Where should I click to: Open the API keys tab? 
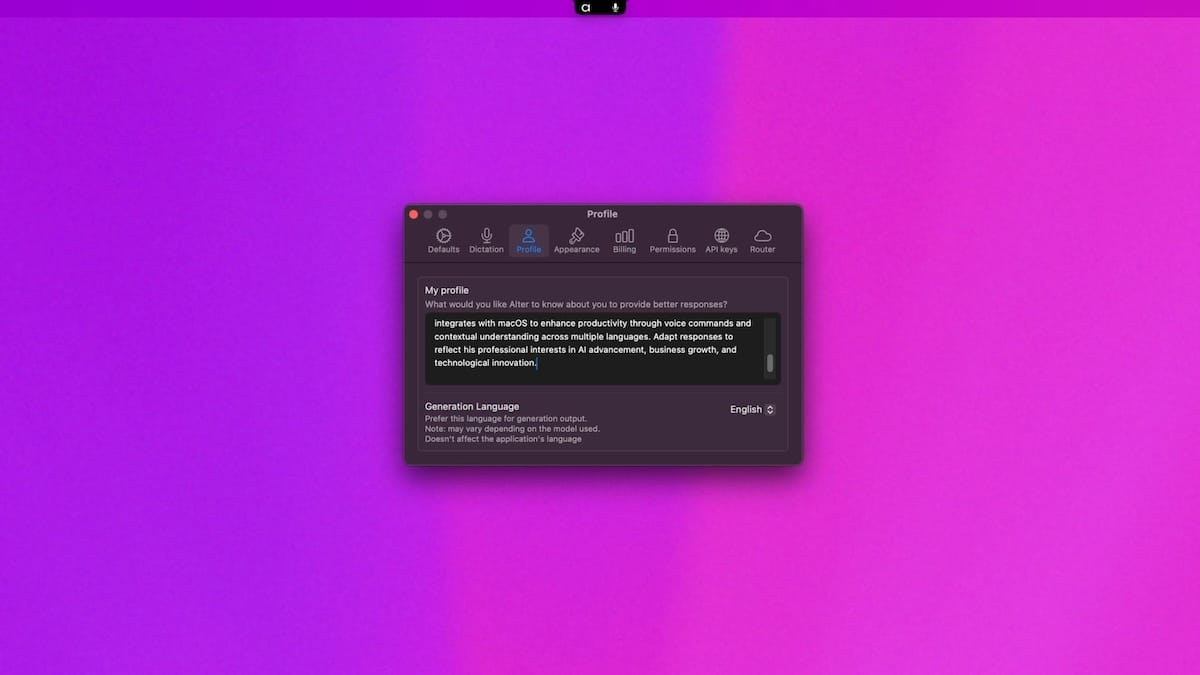coord(721,241)
